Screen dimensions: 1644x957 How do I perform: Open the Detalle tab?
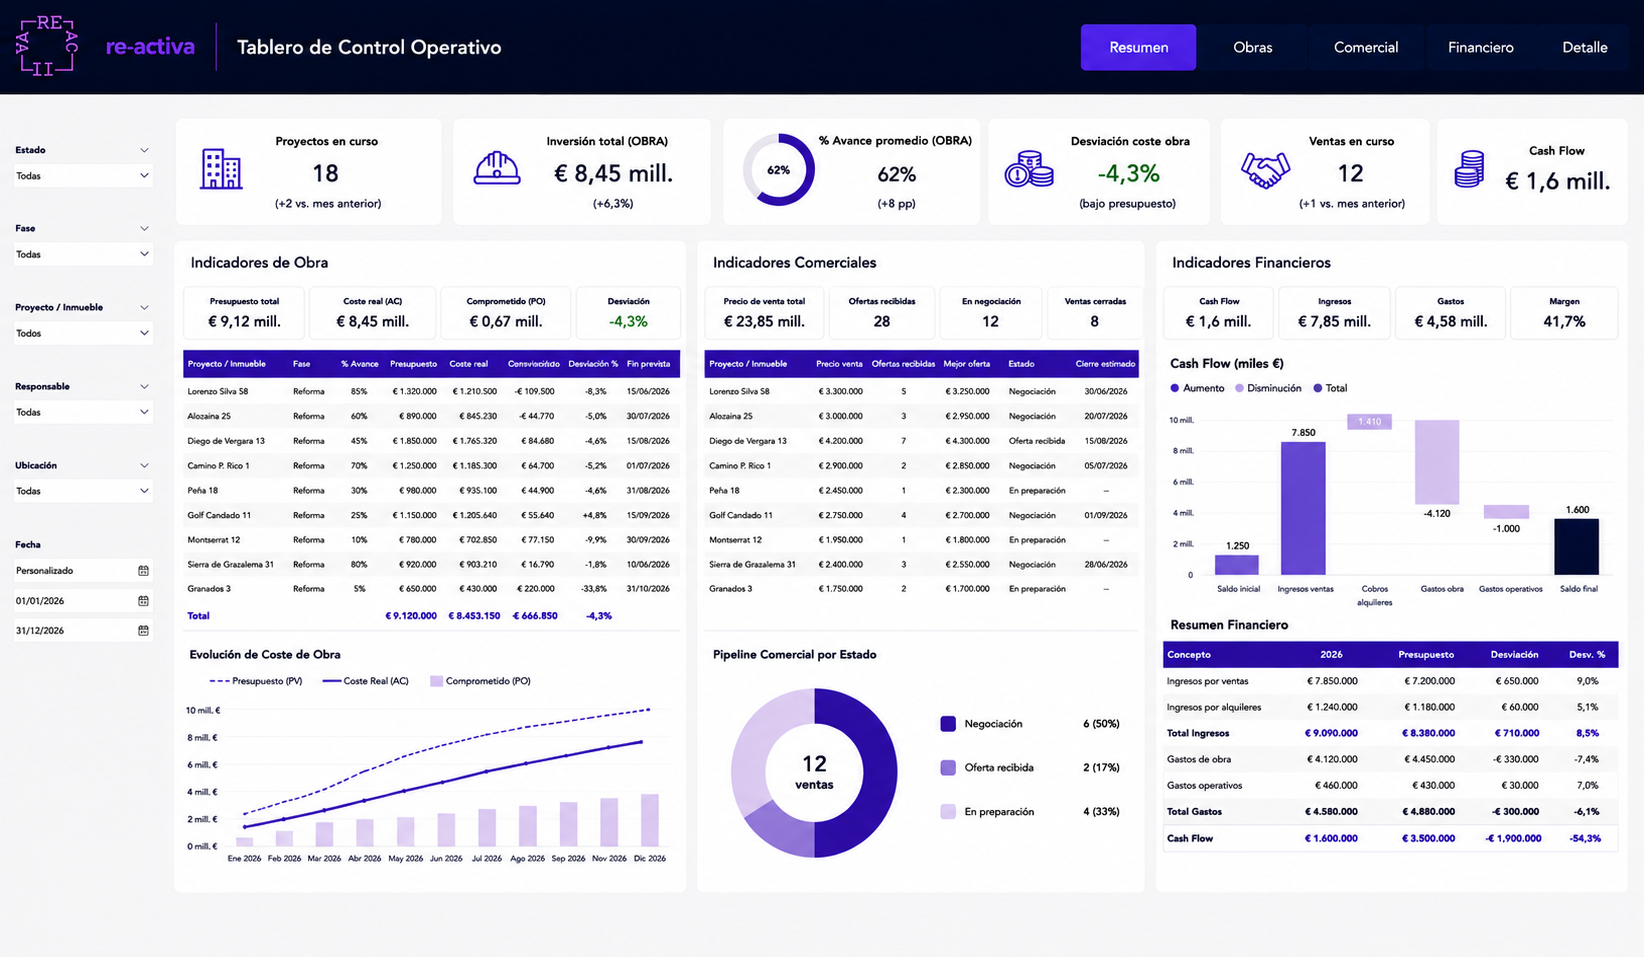(x=1585, y=47)
